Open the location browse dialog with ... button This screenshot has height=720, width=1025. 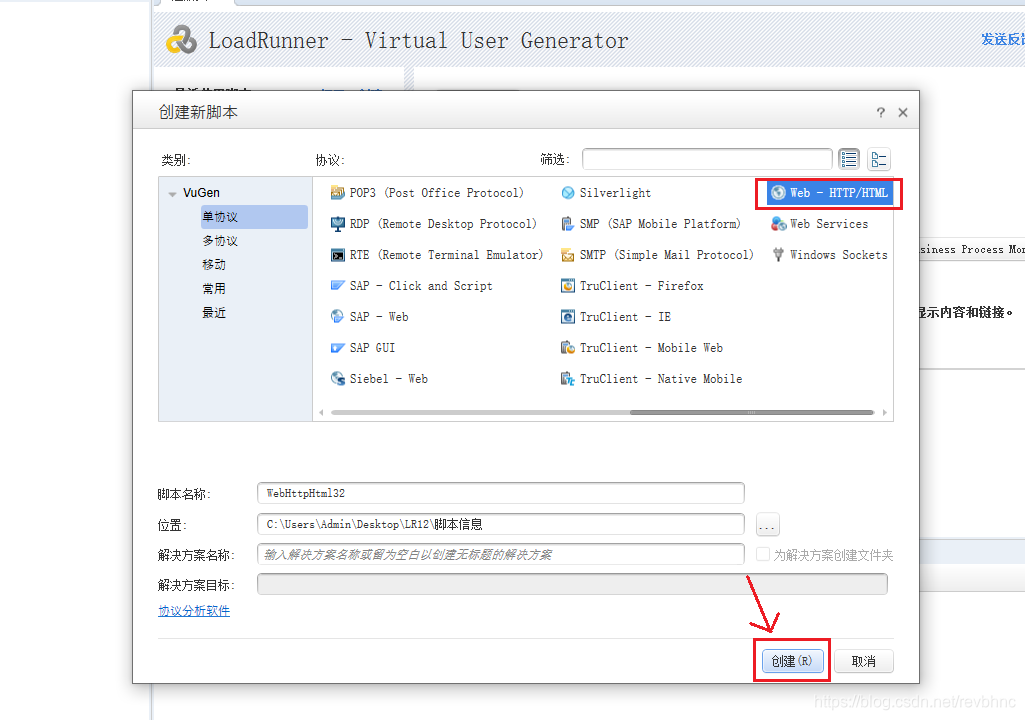point(767,524)
